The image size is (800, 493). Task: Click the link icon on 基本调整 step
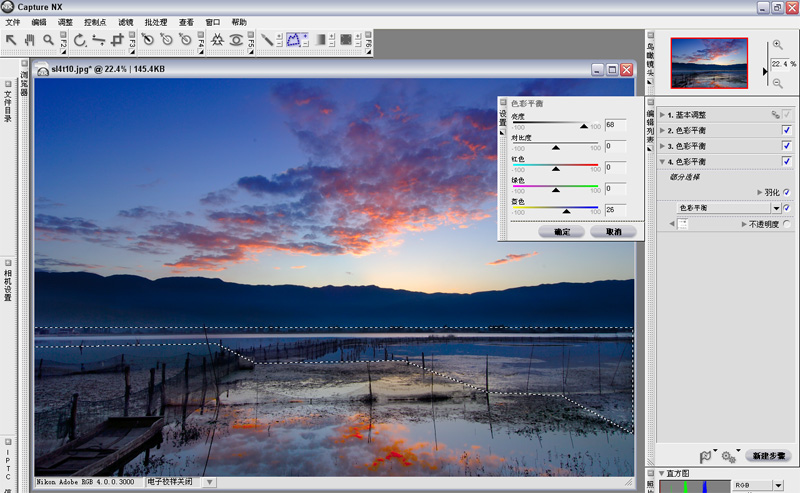click(776, 115)
